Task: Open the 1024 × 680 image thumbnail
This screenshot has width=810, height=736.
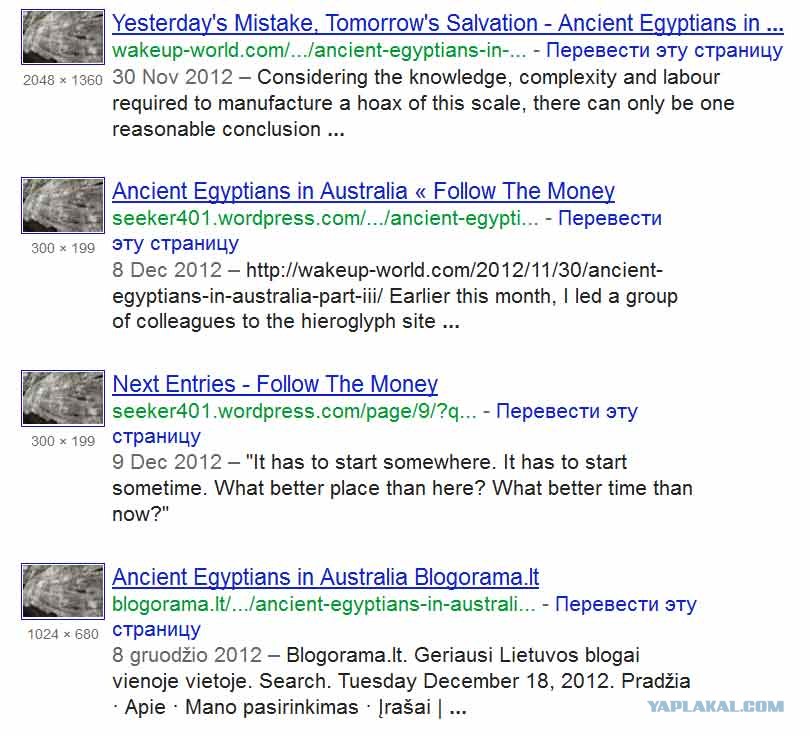Action: click(63, 591)
